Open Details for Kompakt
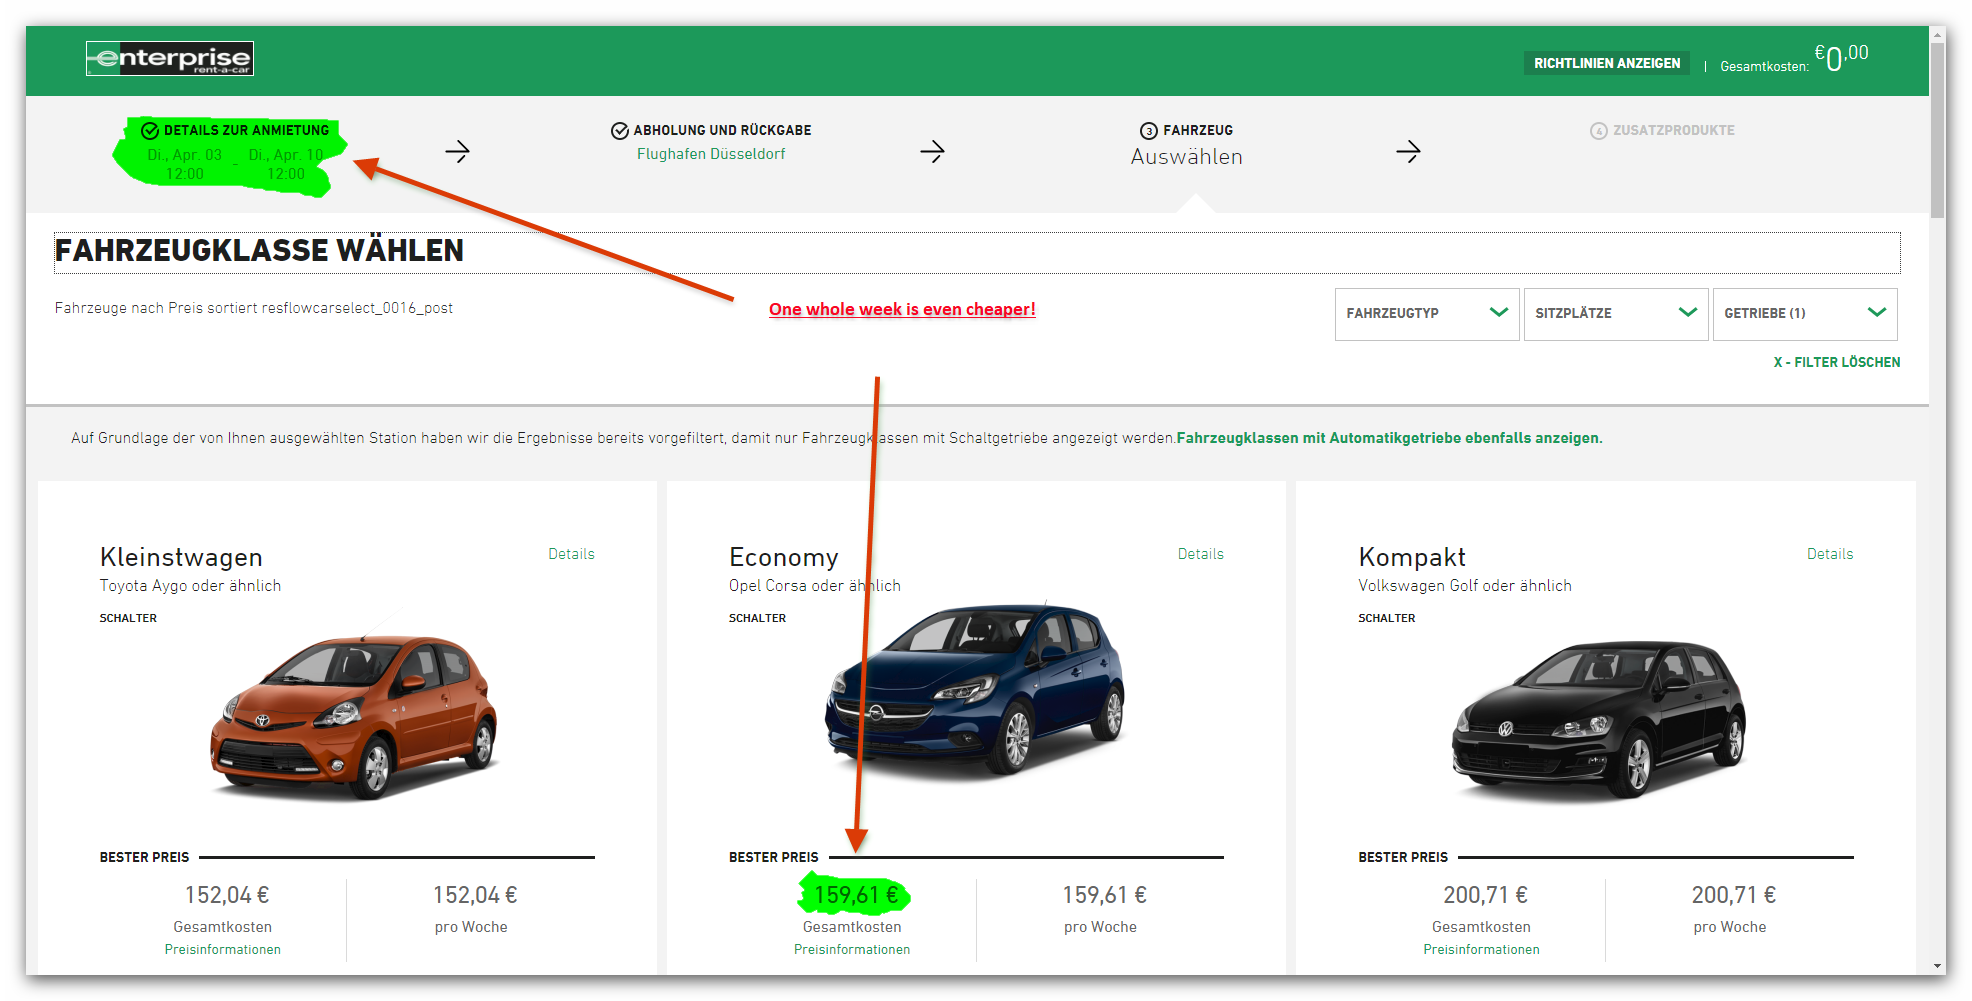This screenshot has width=1972, height=1001. click(x=1829, y=554)
